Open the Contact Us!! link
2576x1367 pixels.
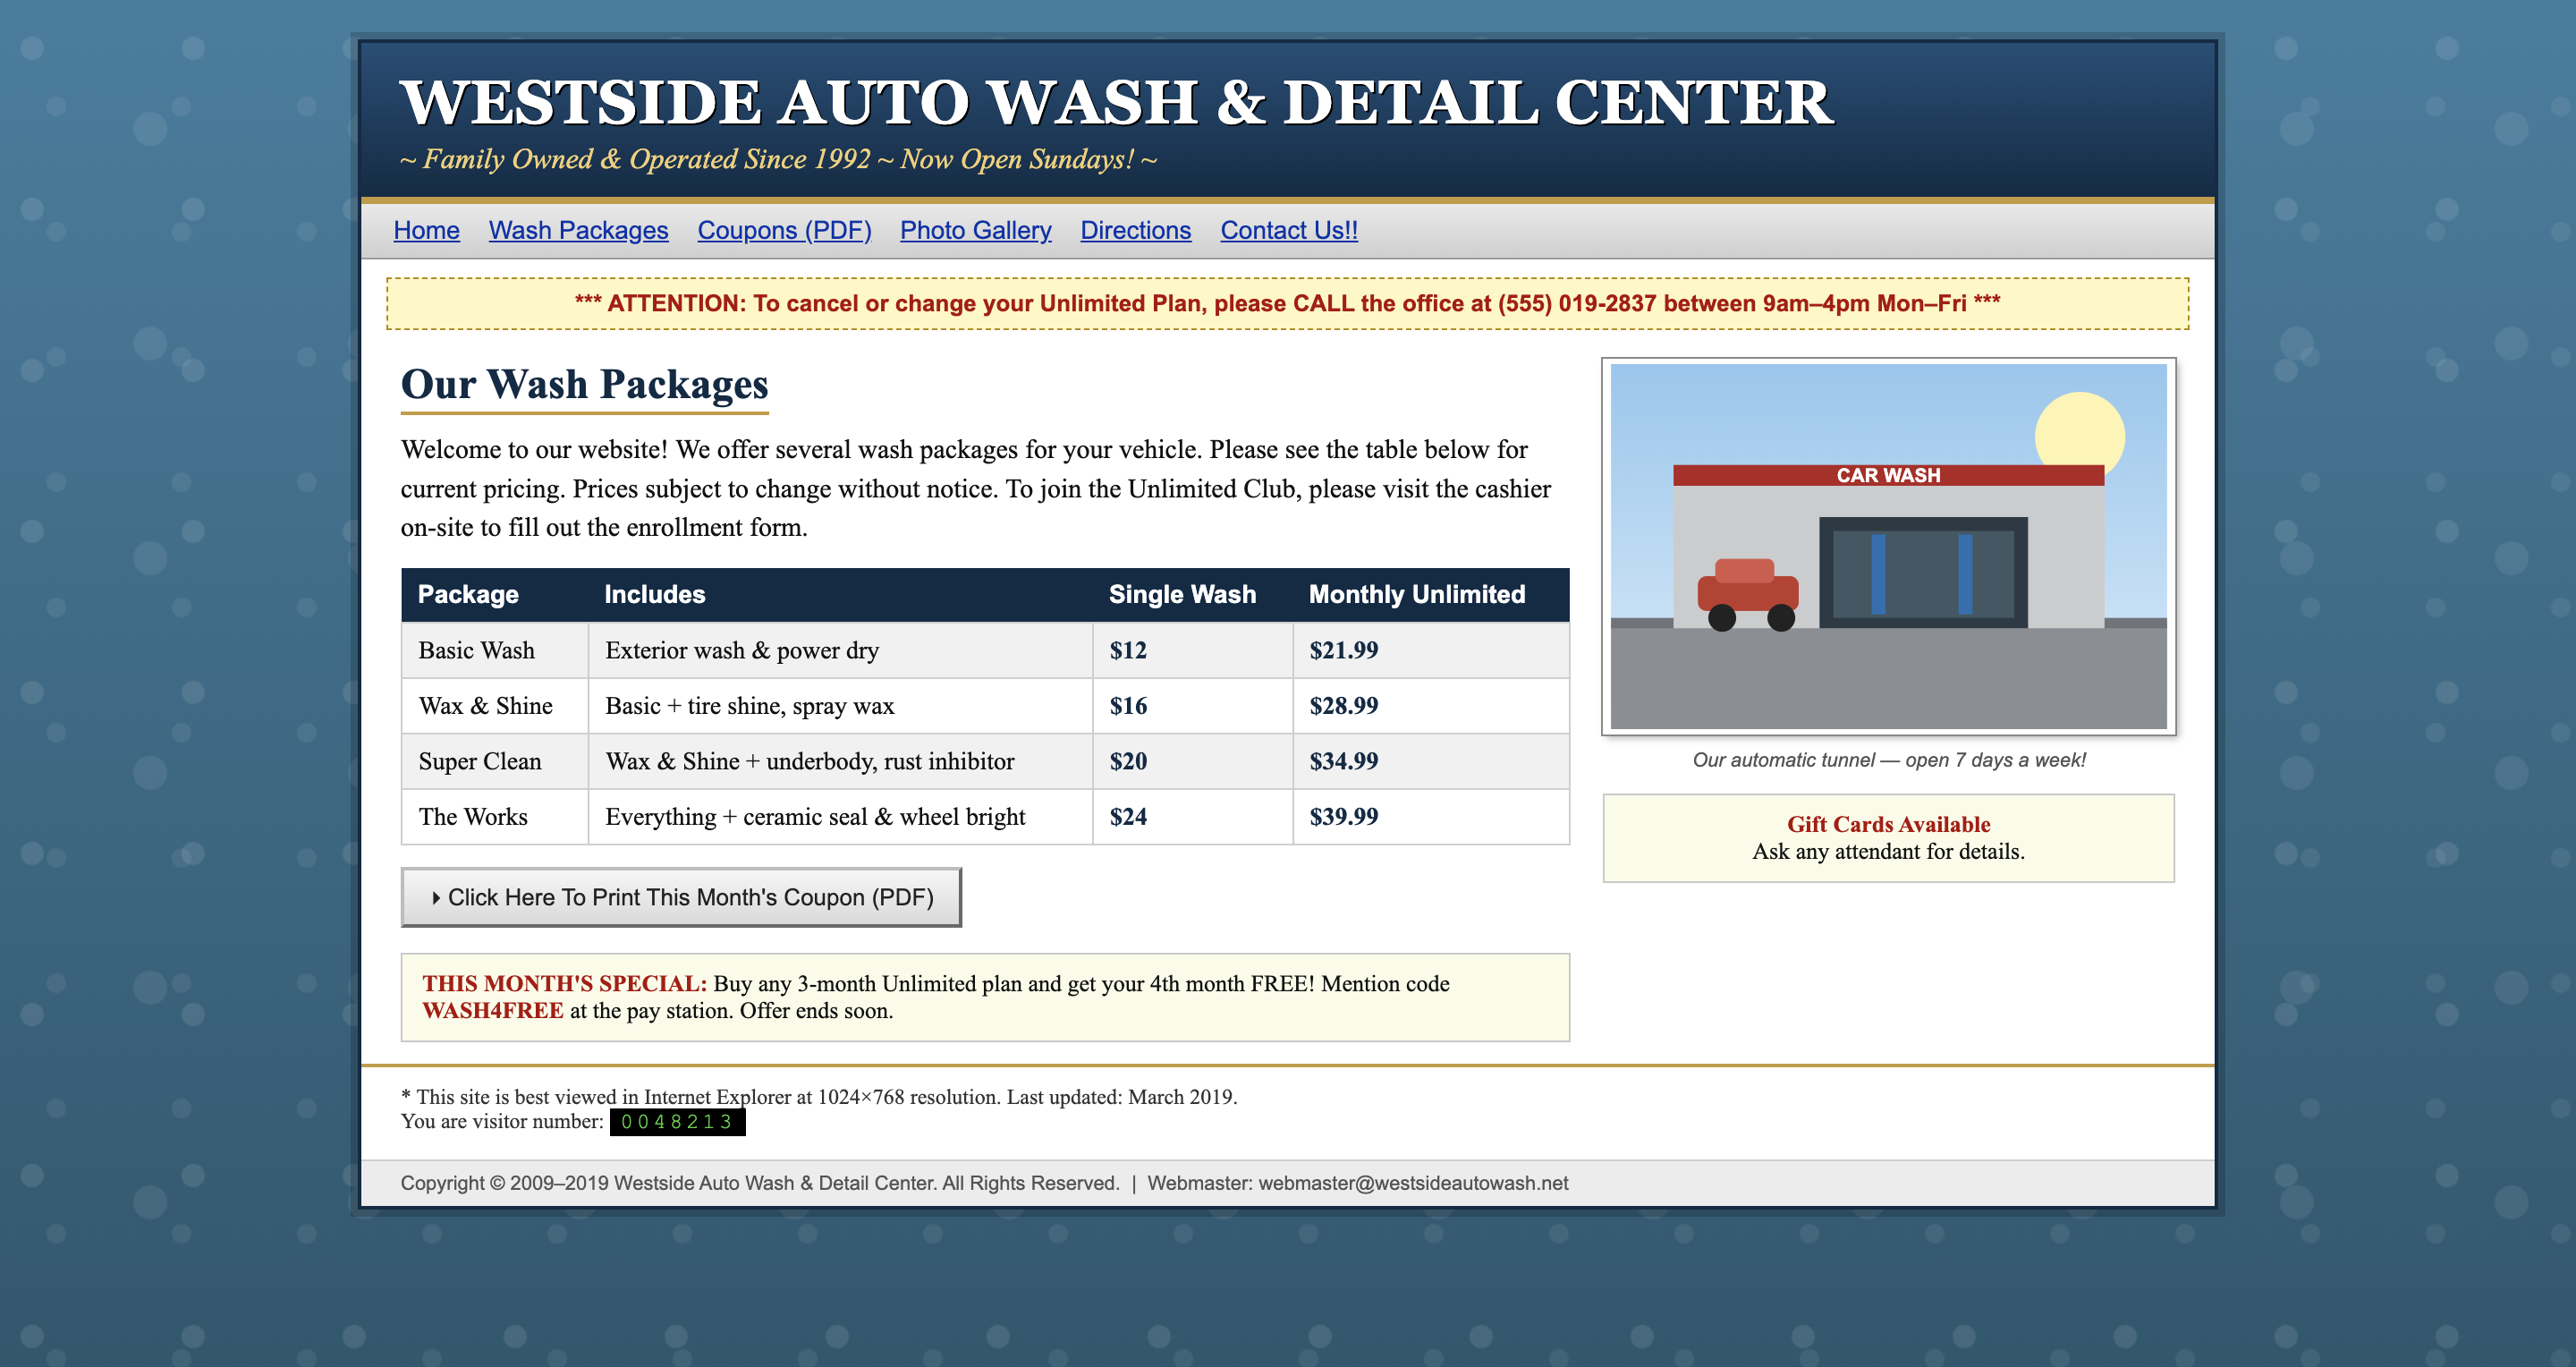[1288, 230]
